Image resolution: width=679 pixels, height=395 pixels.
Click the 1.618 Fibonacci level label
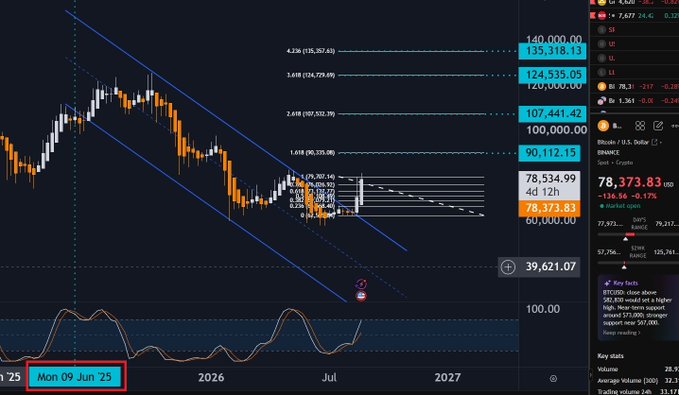(x=312, y=153)
